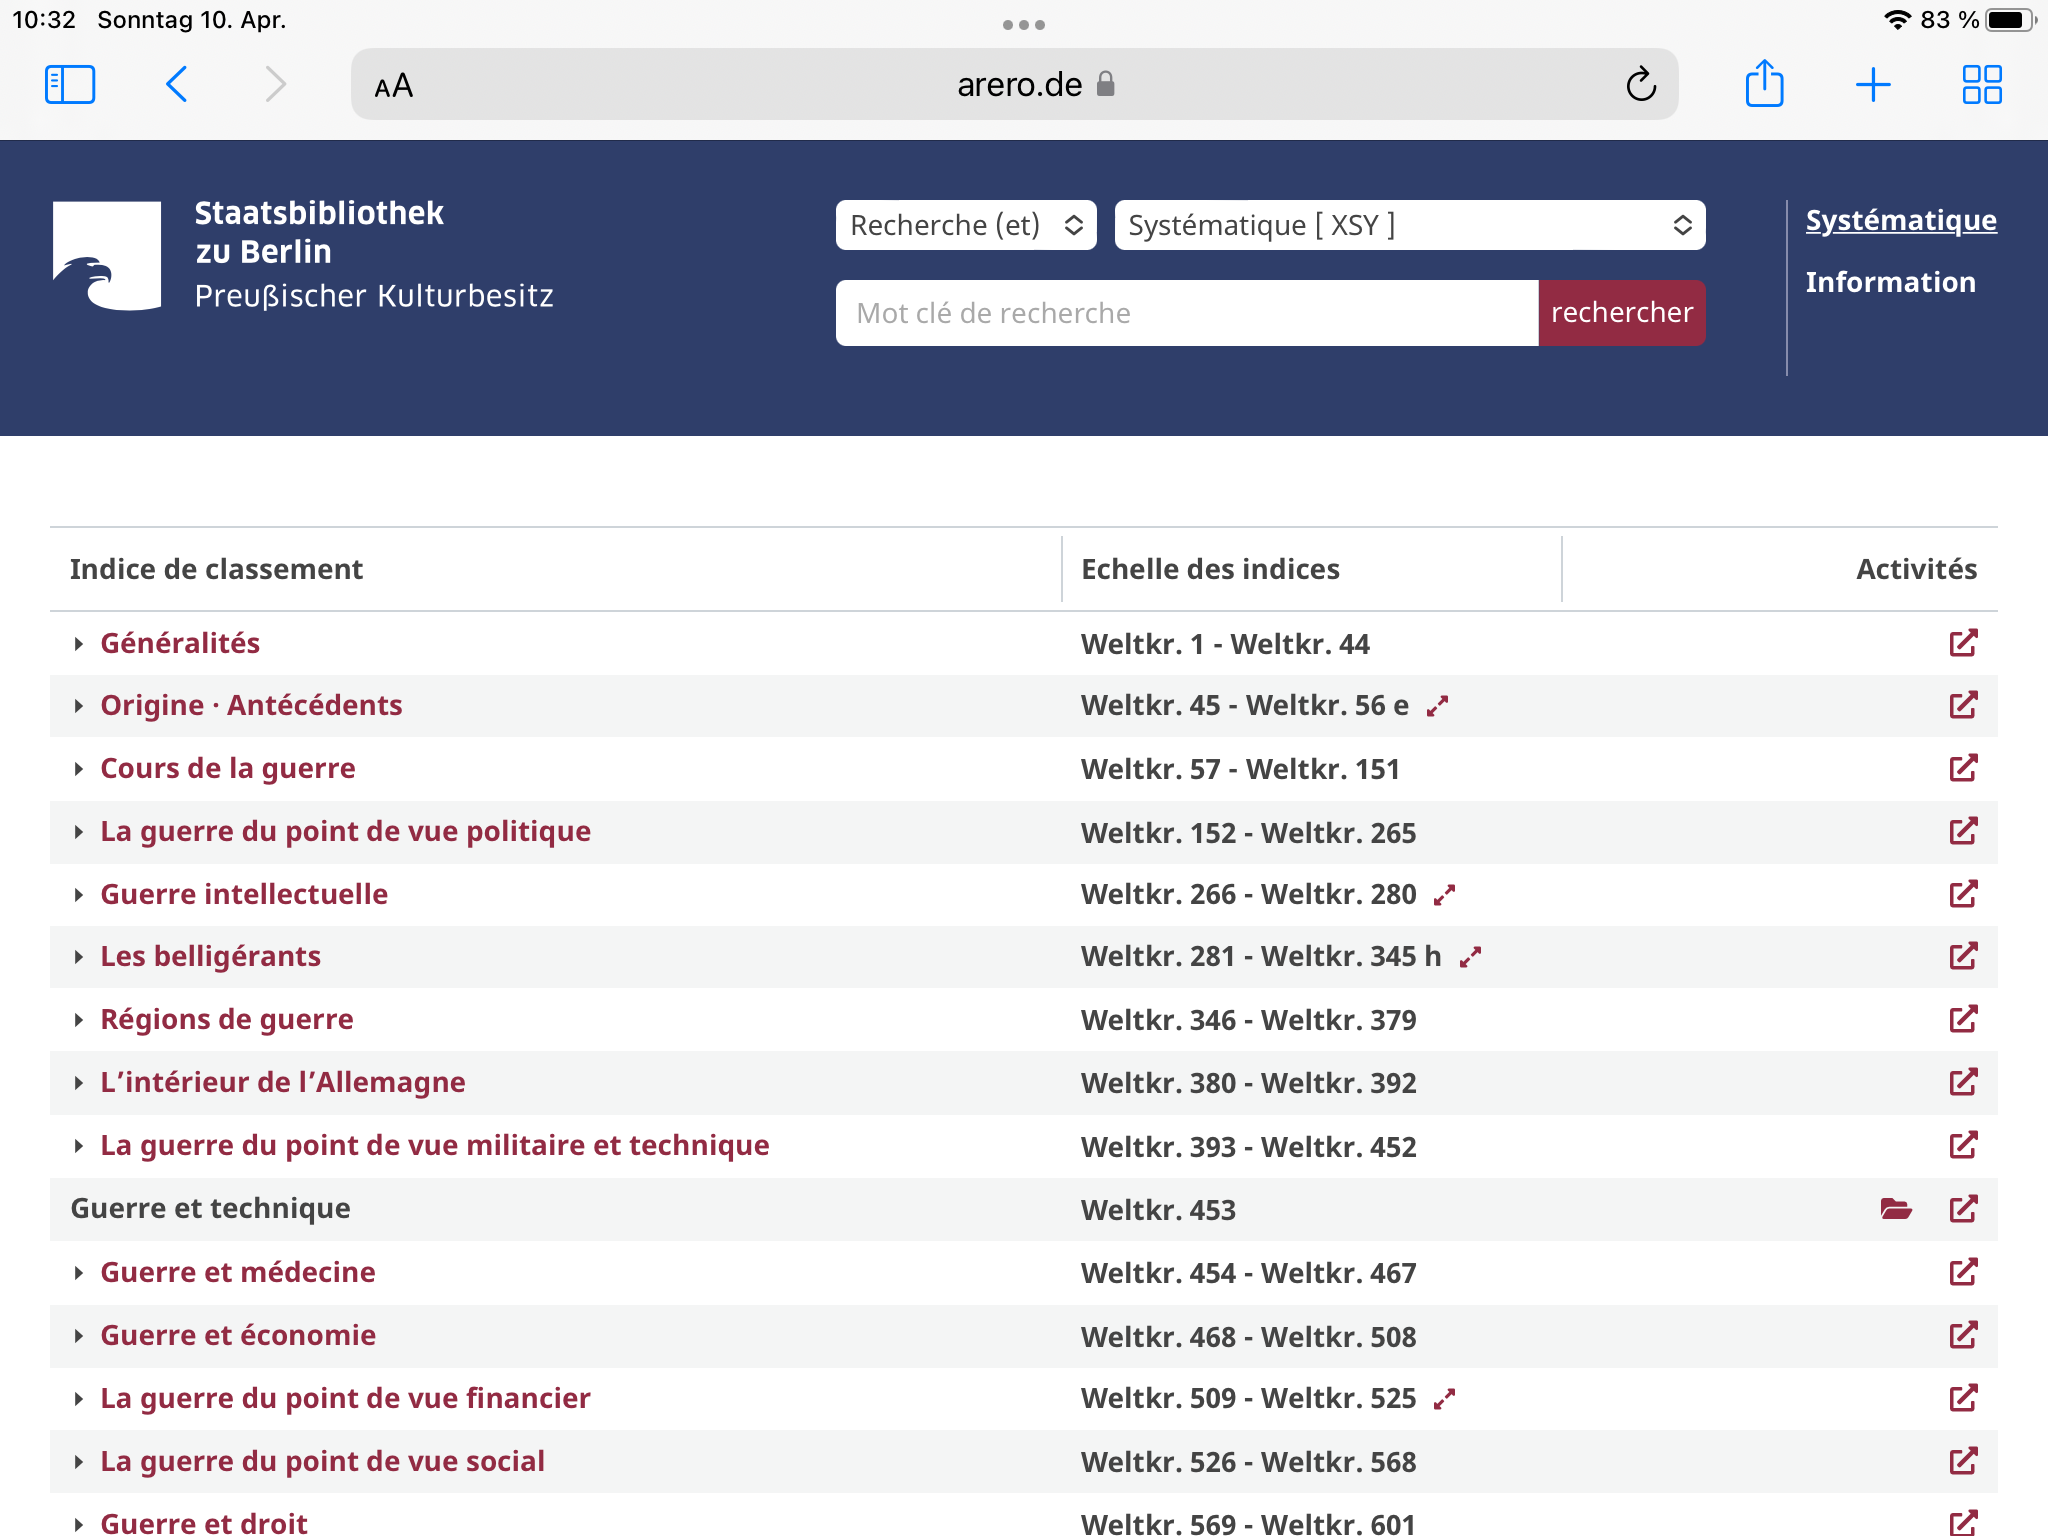Open external link icon for Guerre et médecine

[1963, 1272]
